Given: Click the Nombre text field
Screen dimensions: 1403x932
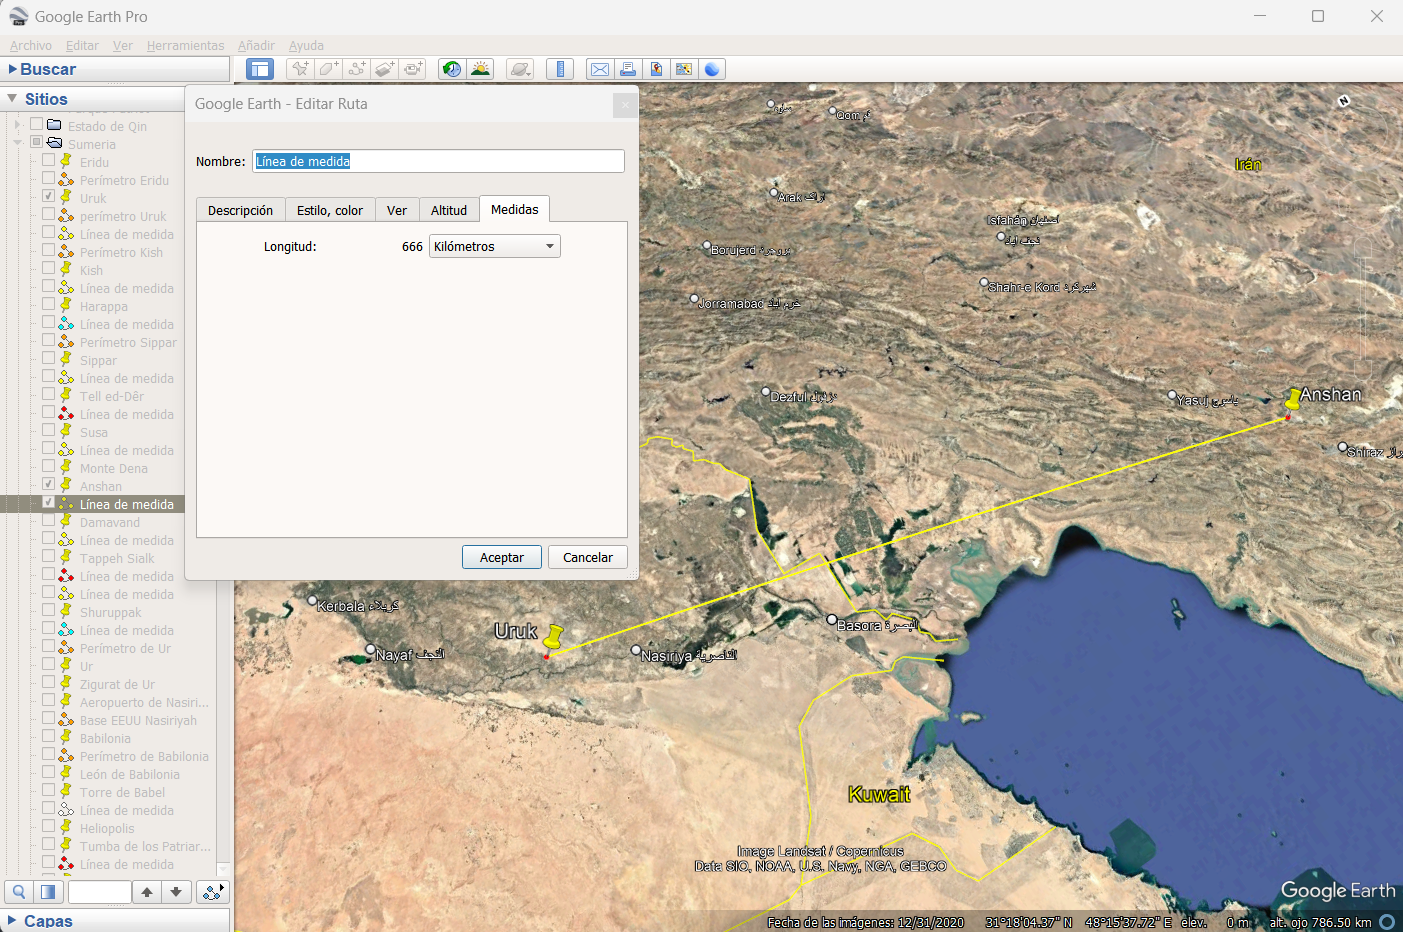Looking at the screenshot, I should tap(438, 161).
